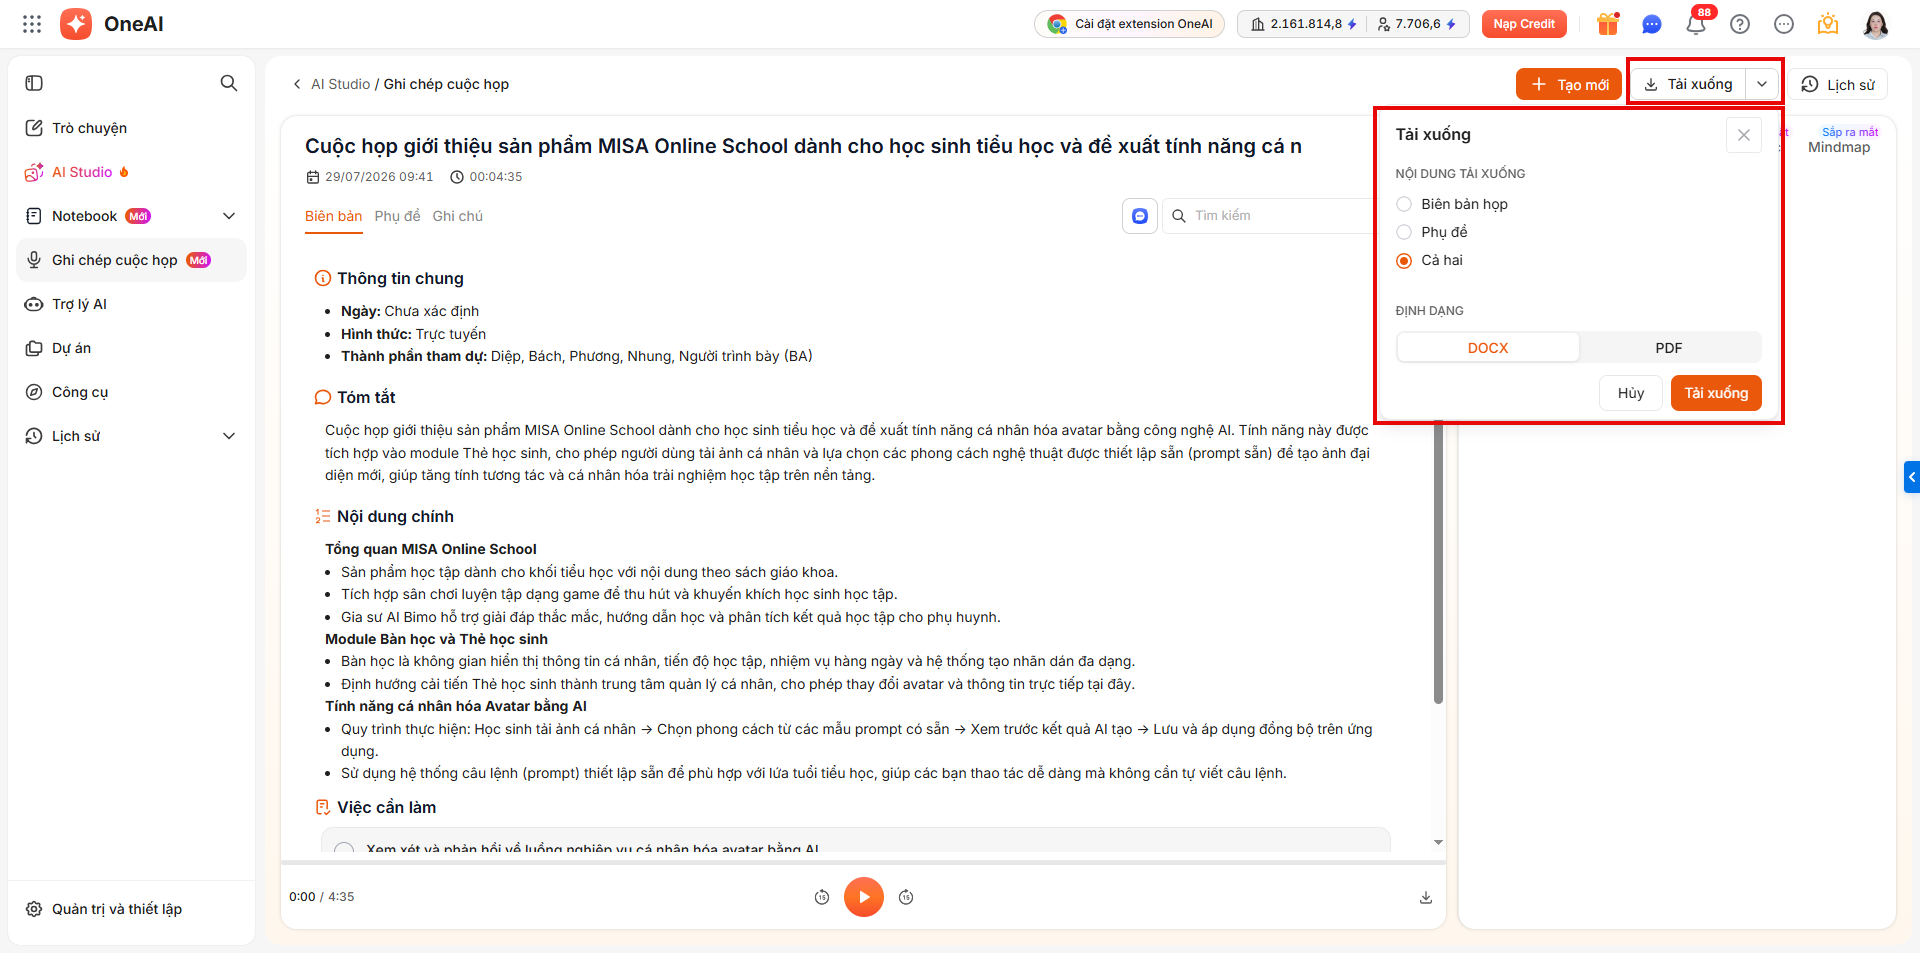
Task: Open the blue chat messenger icon
Action: (1652, 24)
